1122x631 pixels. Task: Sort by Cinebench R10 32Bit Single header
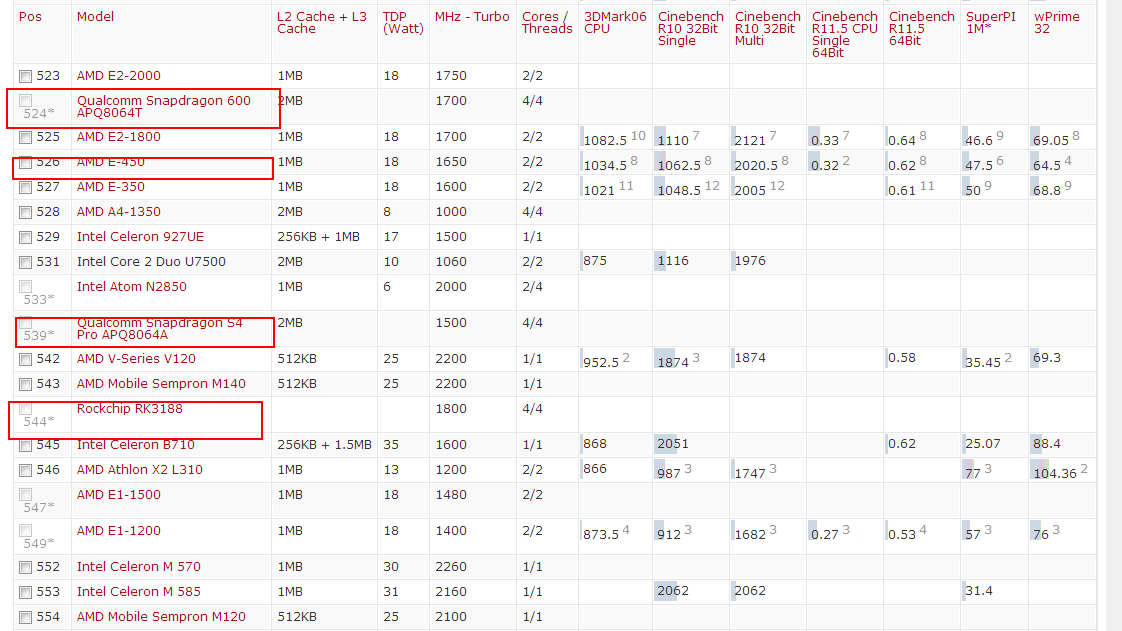(x=691, y=29)
